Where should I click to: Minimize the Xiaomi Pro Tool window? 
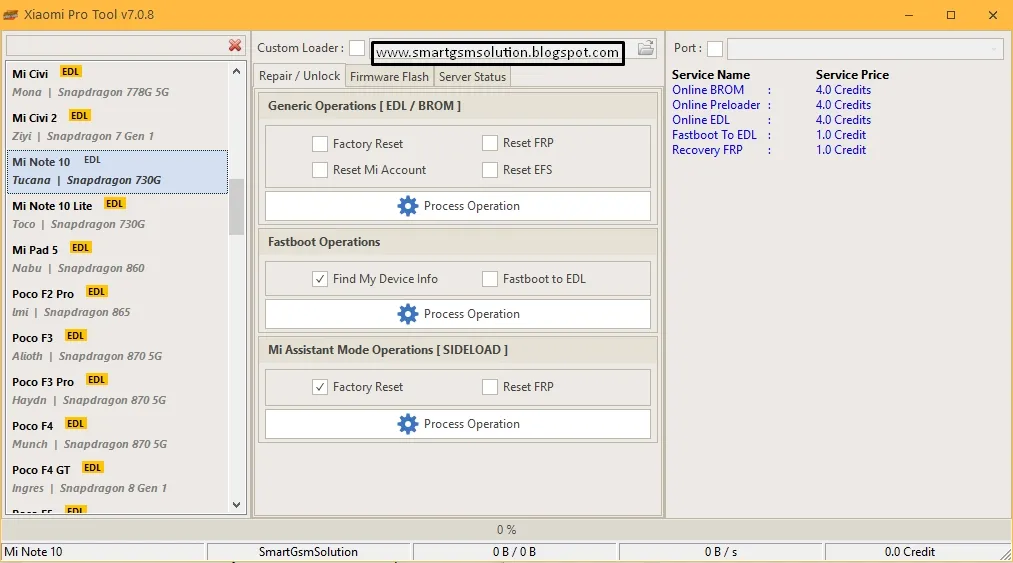click(x=909, y=15)
